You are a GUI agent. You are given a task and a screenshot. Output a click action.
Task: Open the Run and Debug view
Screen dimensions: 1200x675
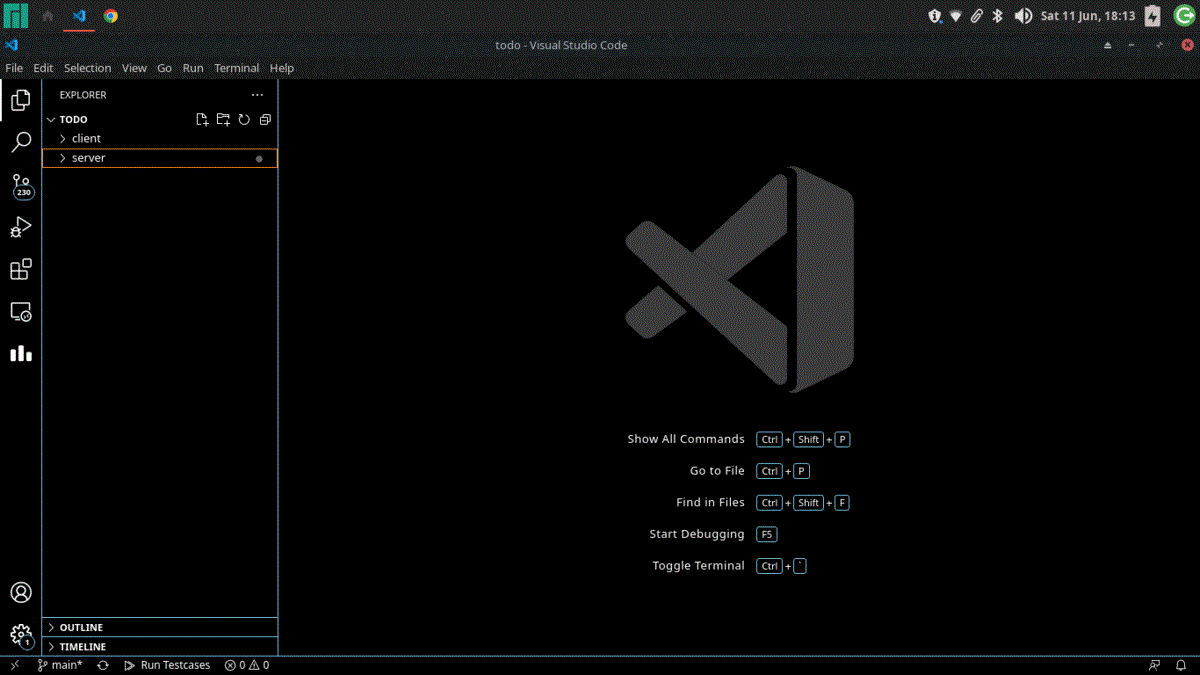click(21, 227)
